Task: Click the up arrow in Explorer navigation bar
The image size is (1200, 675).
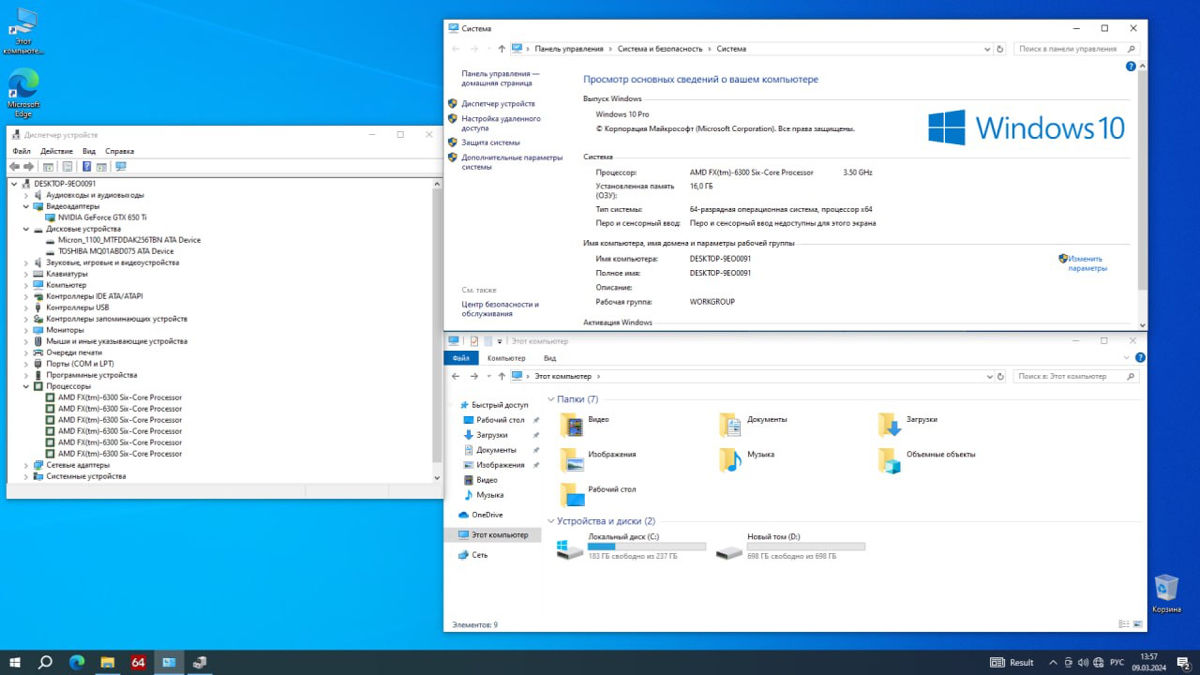Action: coord(501,376)
